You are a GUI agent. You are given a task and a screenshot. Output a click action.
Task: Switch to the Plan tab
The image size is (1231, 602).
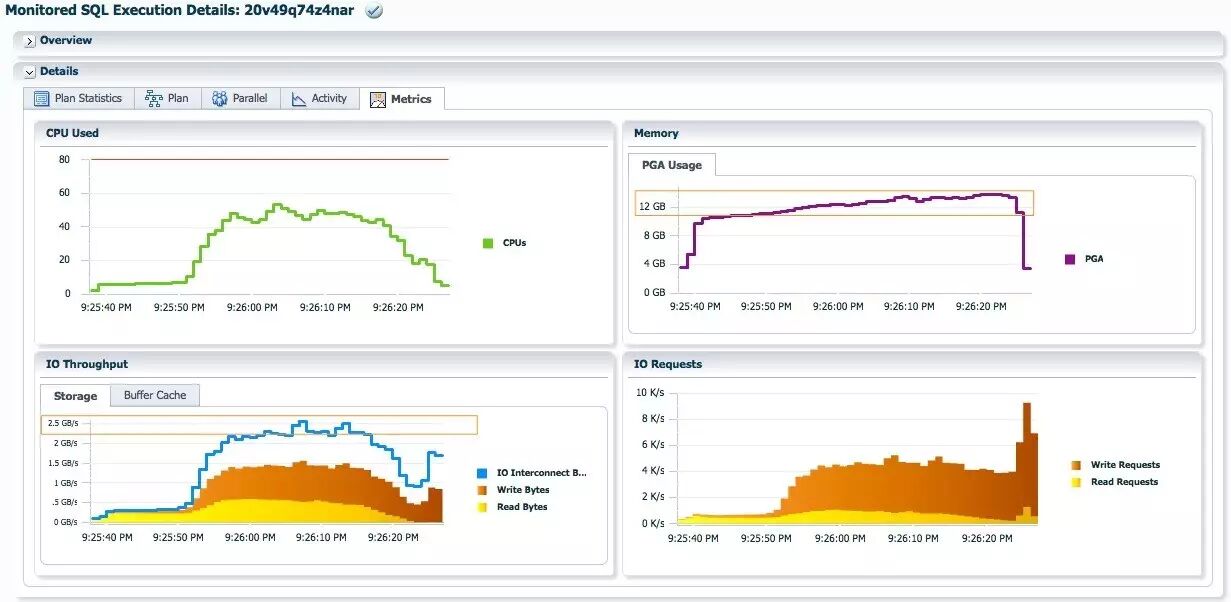point(167,98)
